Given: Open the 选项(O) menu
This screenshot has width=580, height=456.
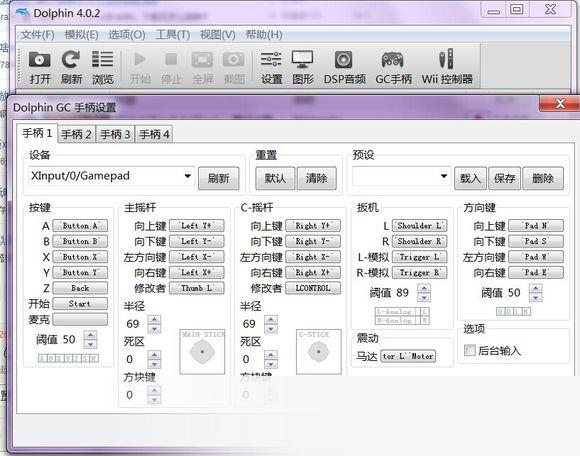Looking at the screenshot, I should pos(127,35).
